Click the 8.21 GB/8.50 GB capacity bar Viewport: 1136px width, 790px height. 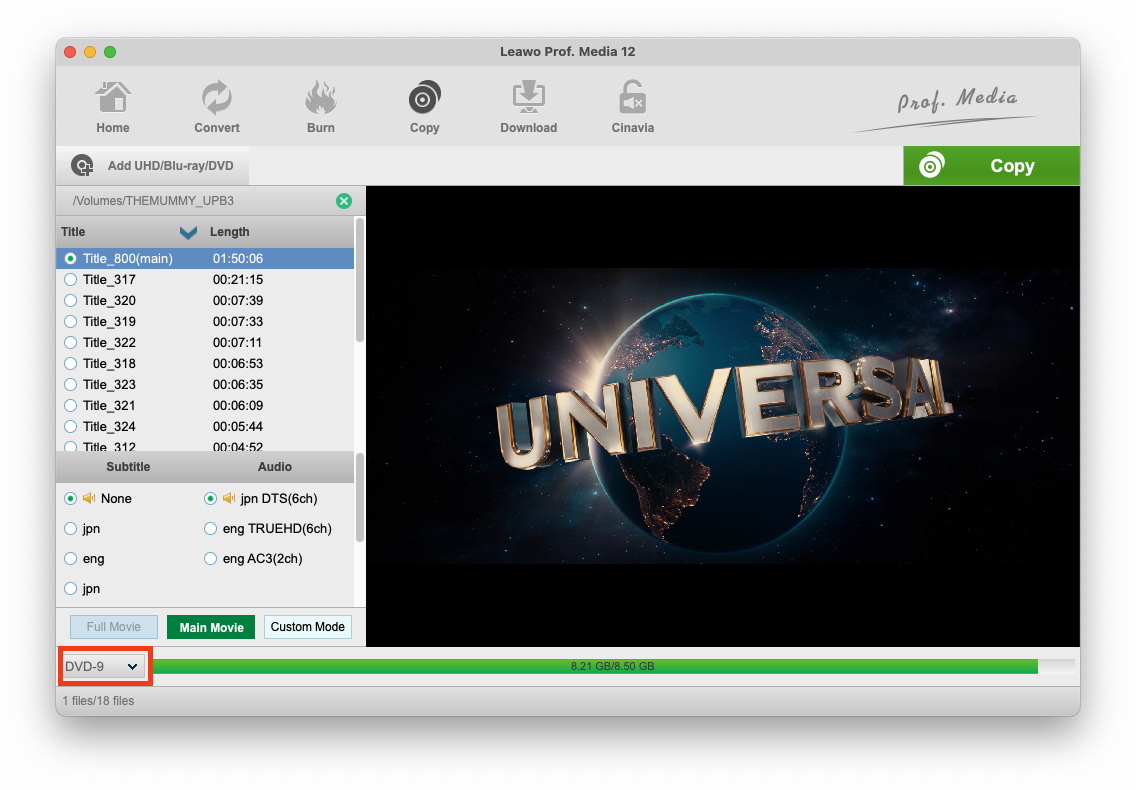(613, 667)
